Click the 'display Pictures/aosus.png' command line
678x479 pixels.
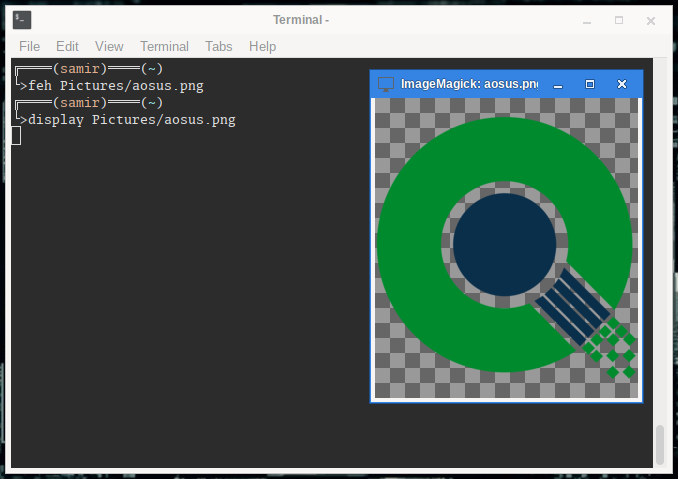(x=132, y=120)
